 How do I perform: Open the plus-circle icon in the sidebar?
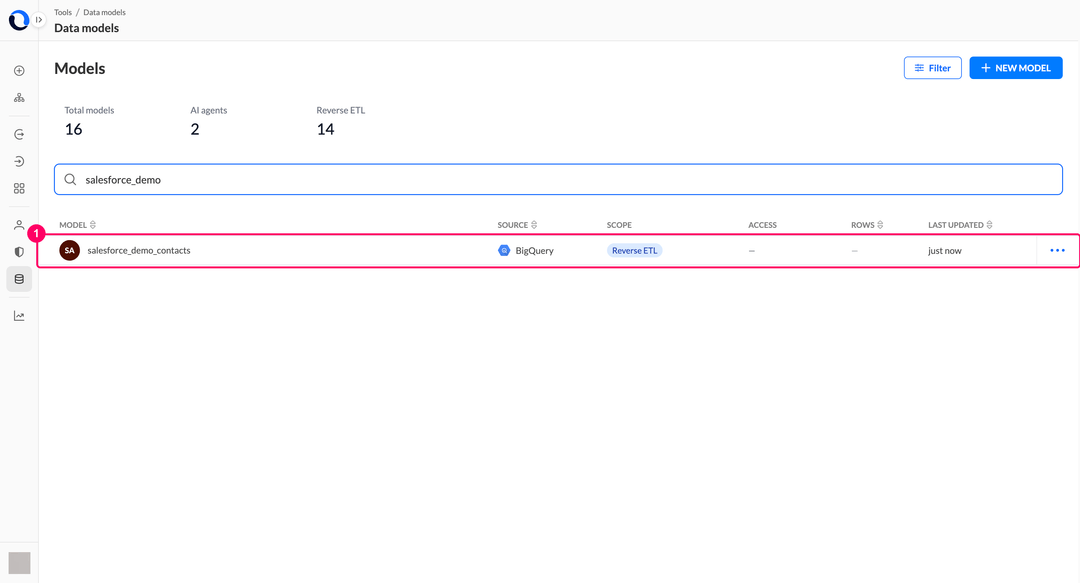(19, 71)
